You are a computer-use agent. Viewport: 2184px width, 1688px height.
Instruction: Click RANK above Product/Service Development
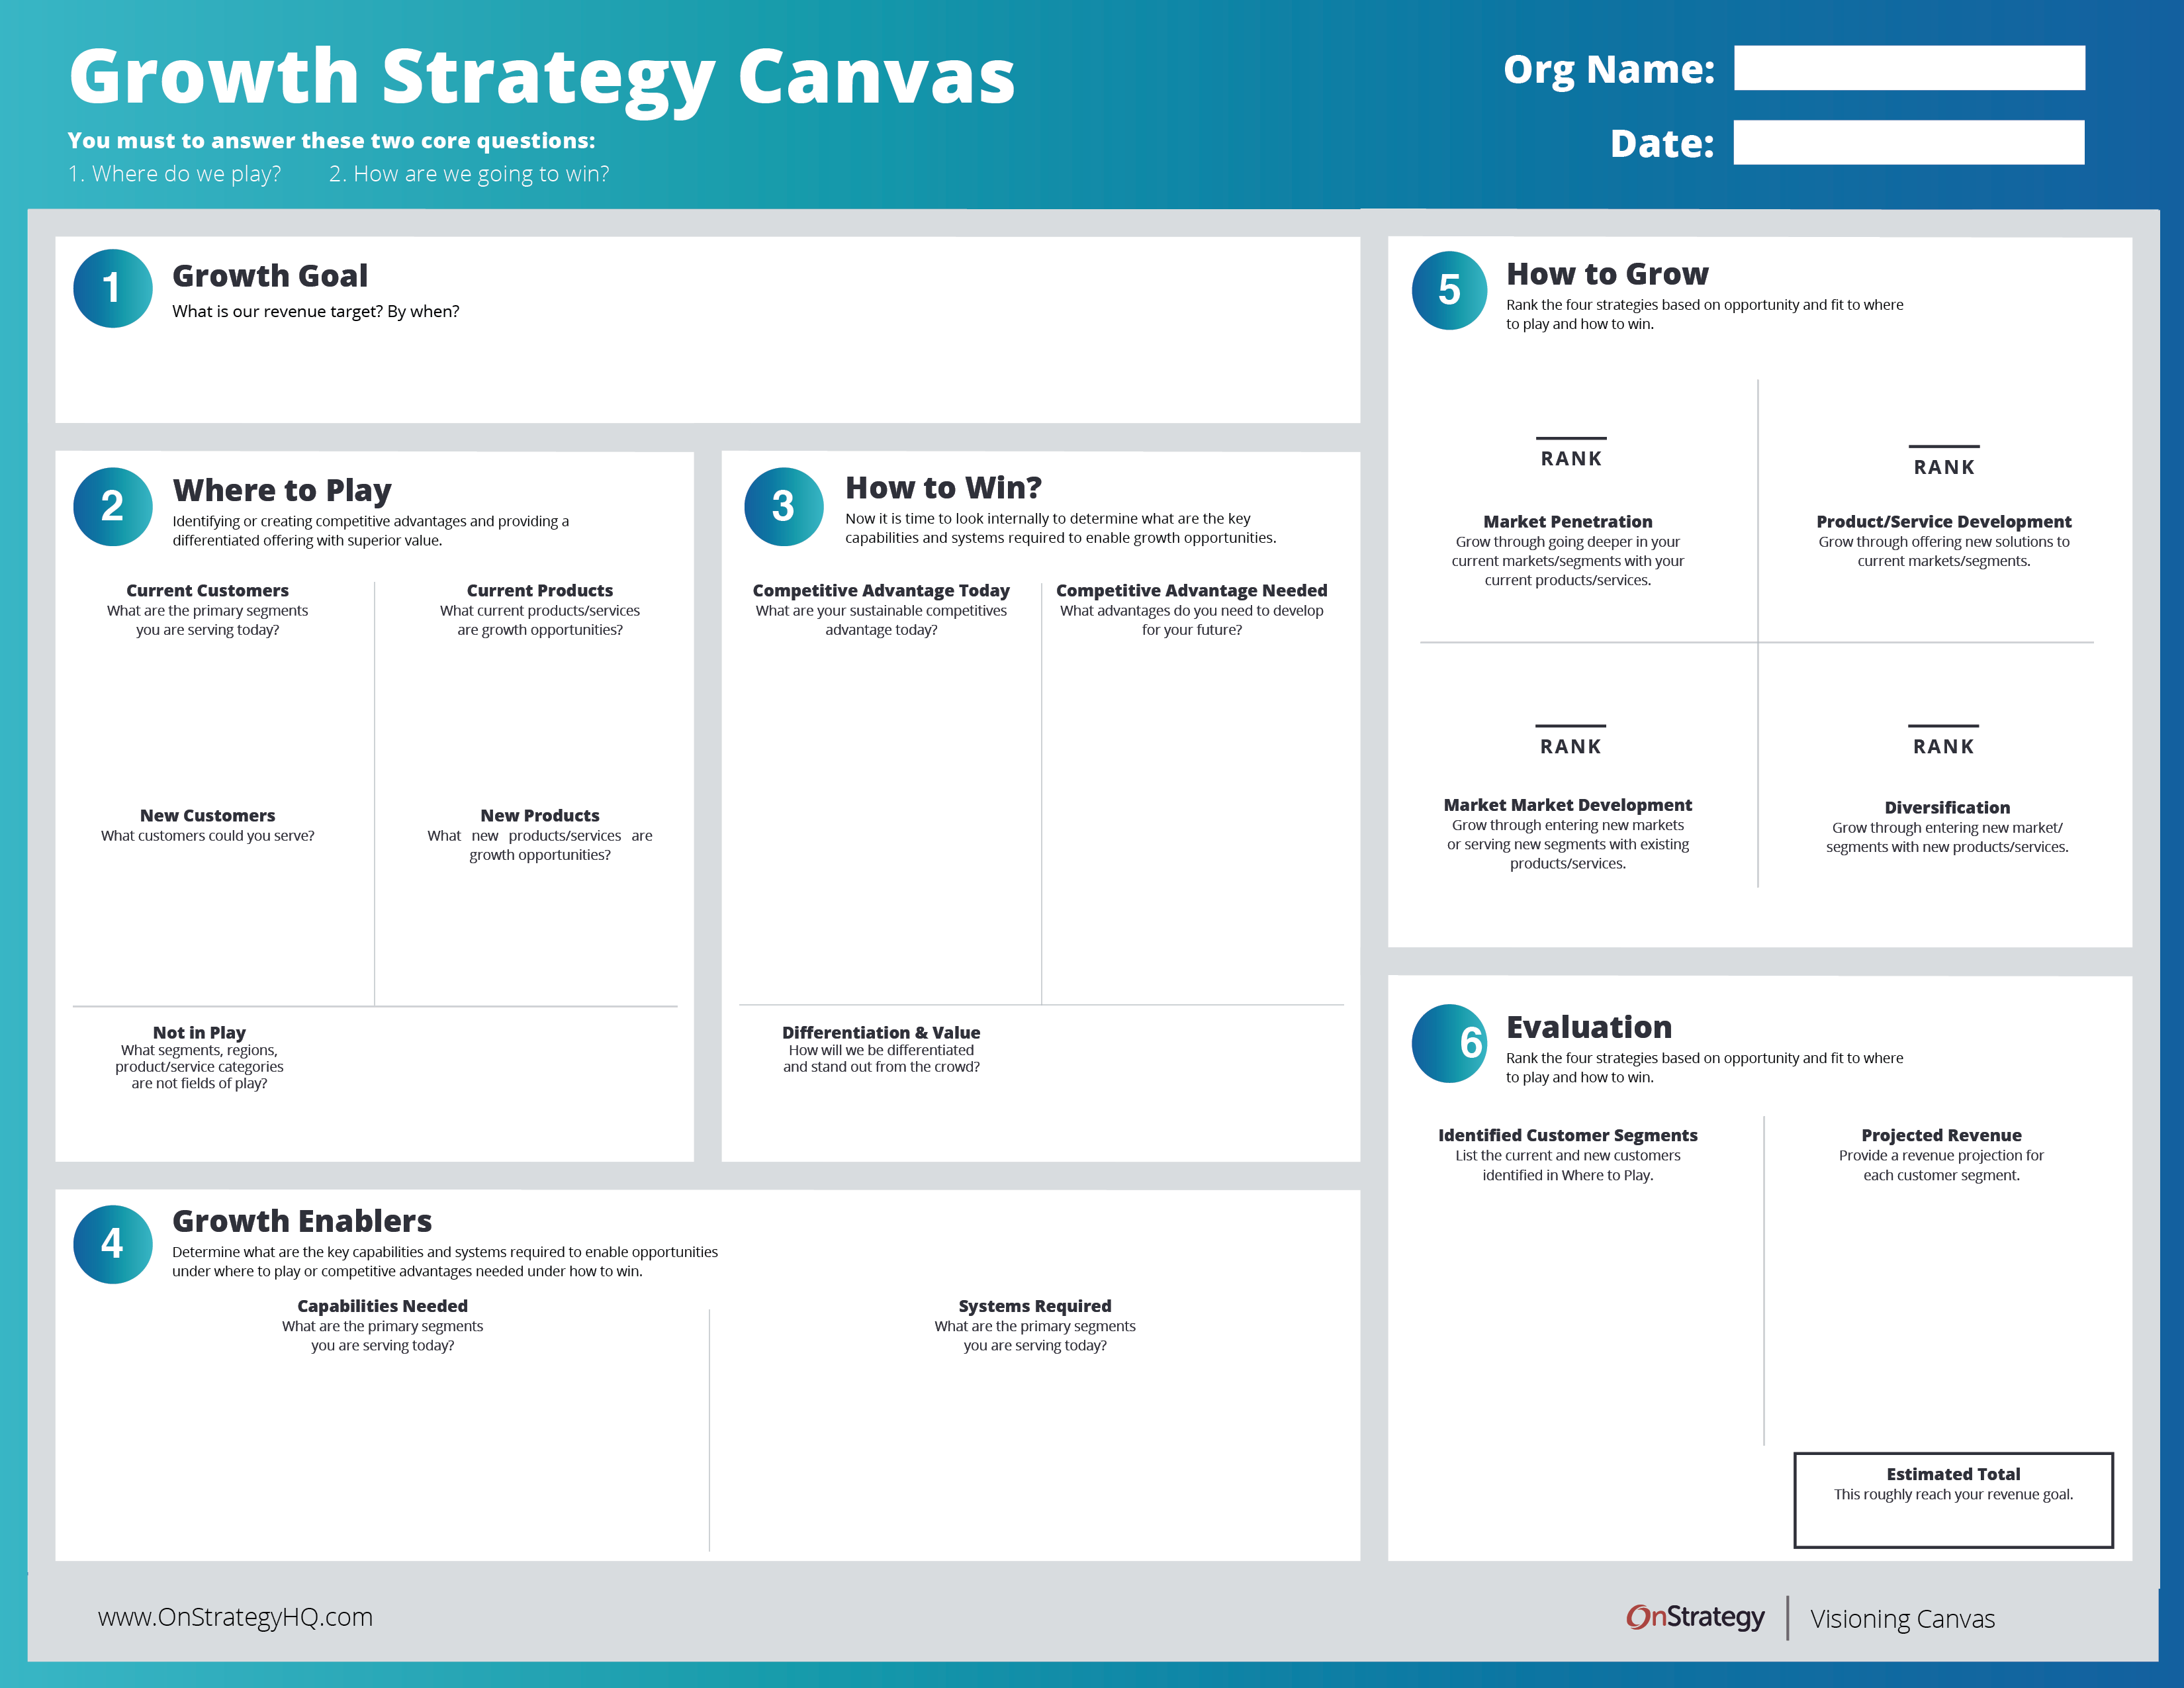coord(1944,467)
